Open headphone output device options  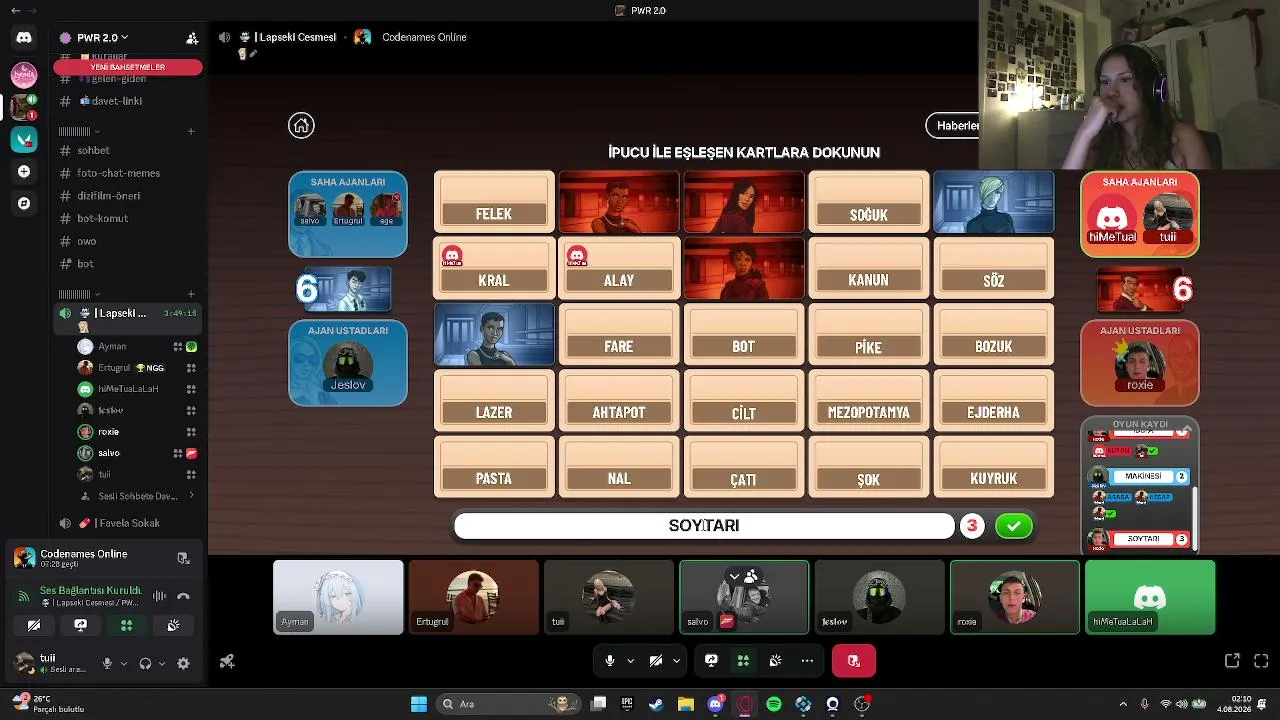click(x=162, y=663)
